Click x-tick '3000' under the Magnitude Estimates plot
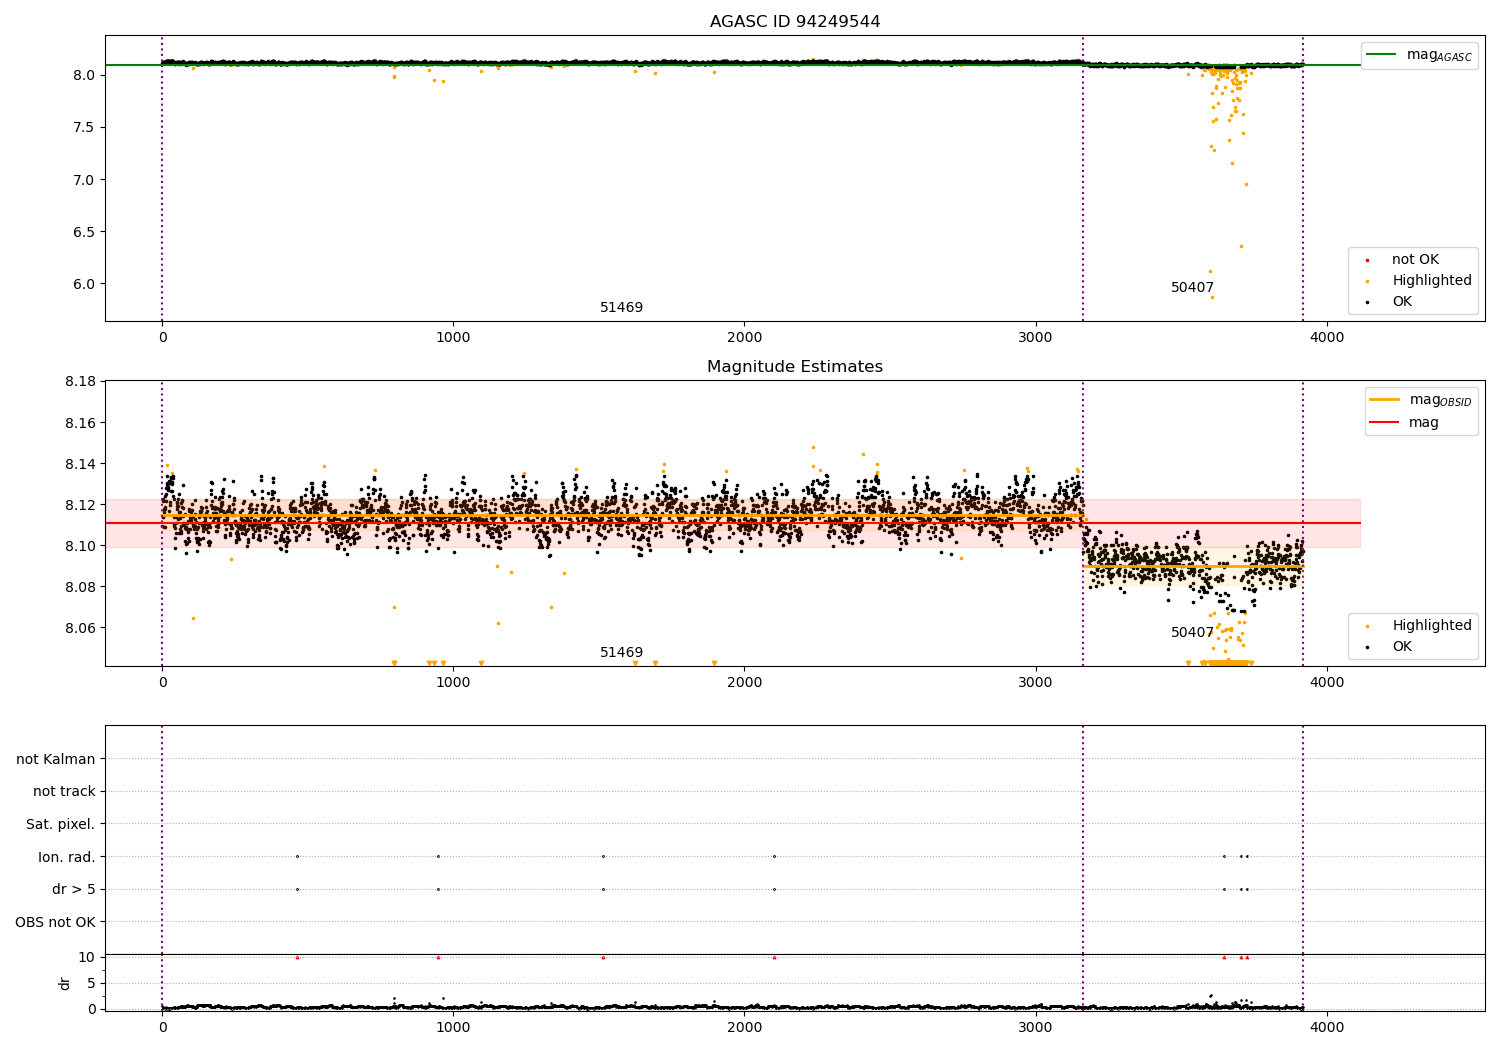Screen dimensions: 1500x1050 pyautogui.click(x=1036, y=682)
